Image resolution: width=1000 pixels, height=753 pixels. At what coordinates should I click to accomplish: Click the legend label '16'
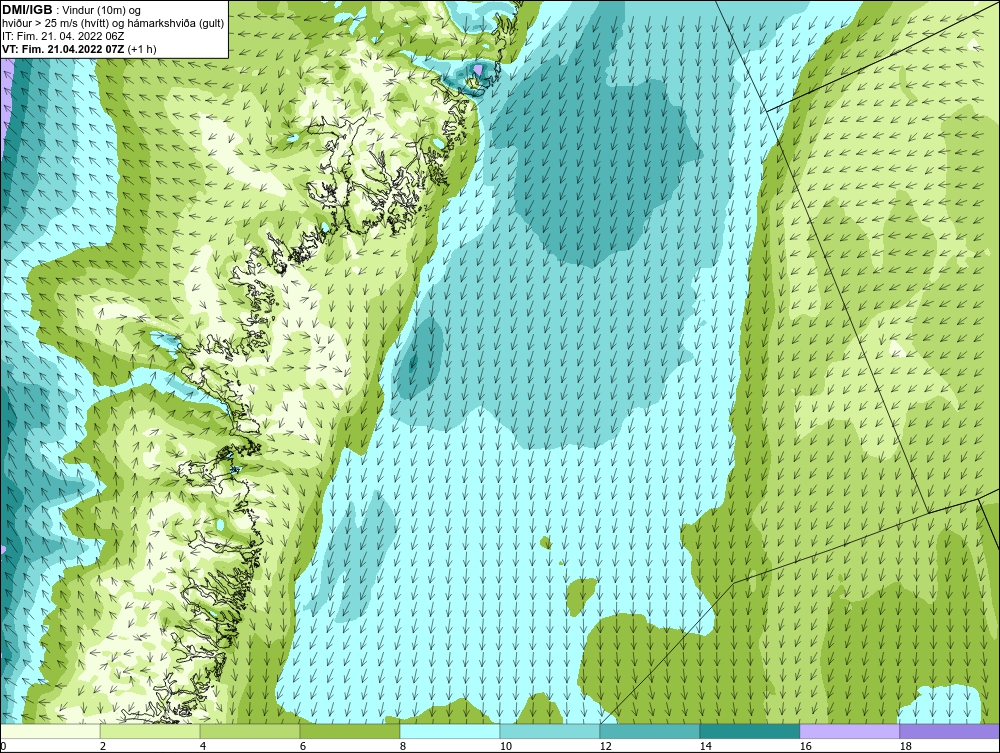(805, 746)
